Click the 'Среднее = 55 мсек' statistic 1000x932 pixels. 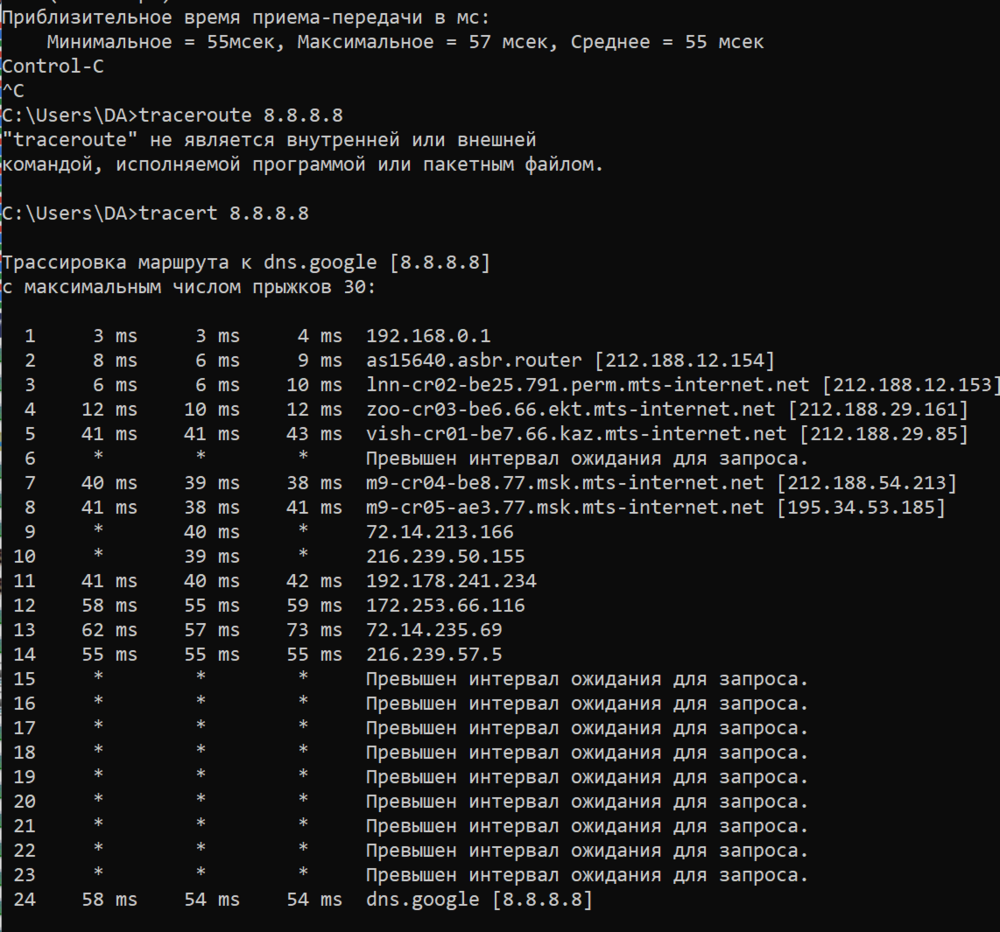667,42
